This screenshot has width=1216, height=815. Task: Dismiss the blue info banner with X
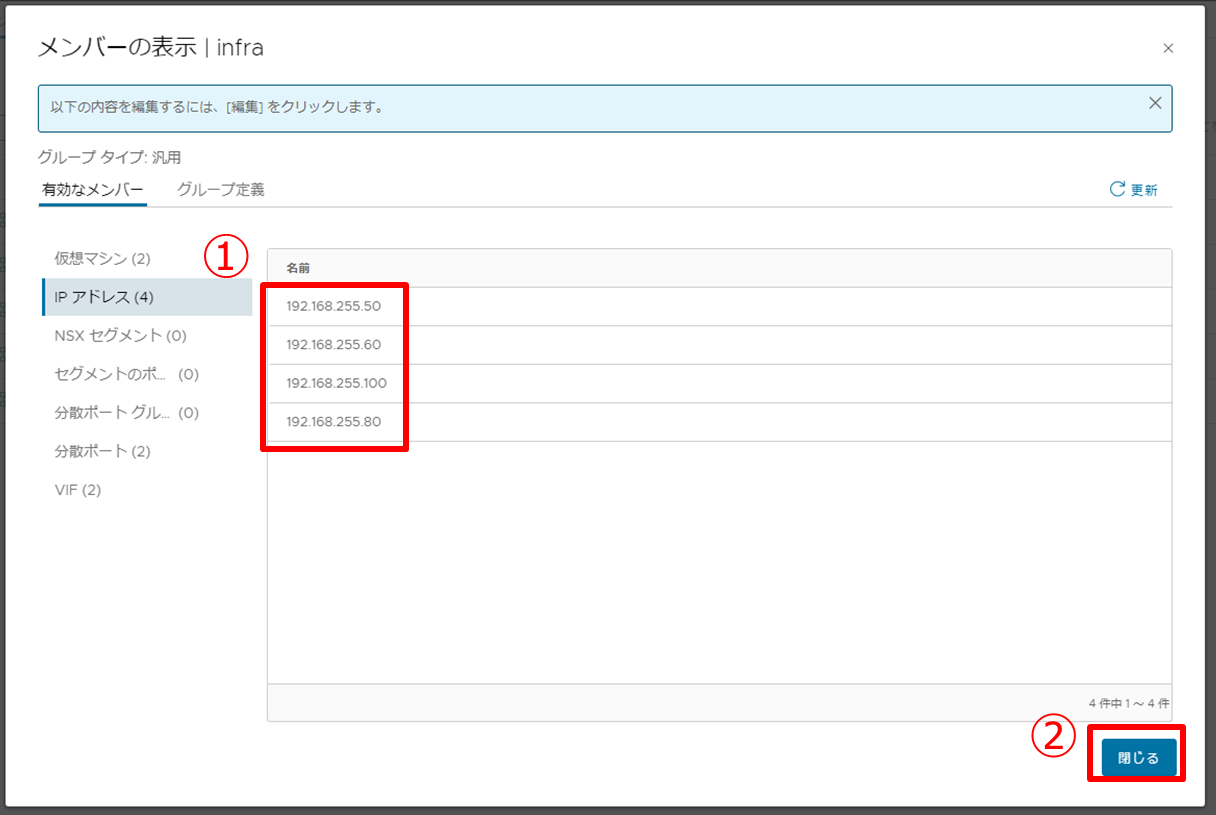[1155, 103]
